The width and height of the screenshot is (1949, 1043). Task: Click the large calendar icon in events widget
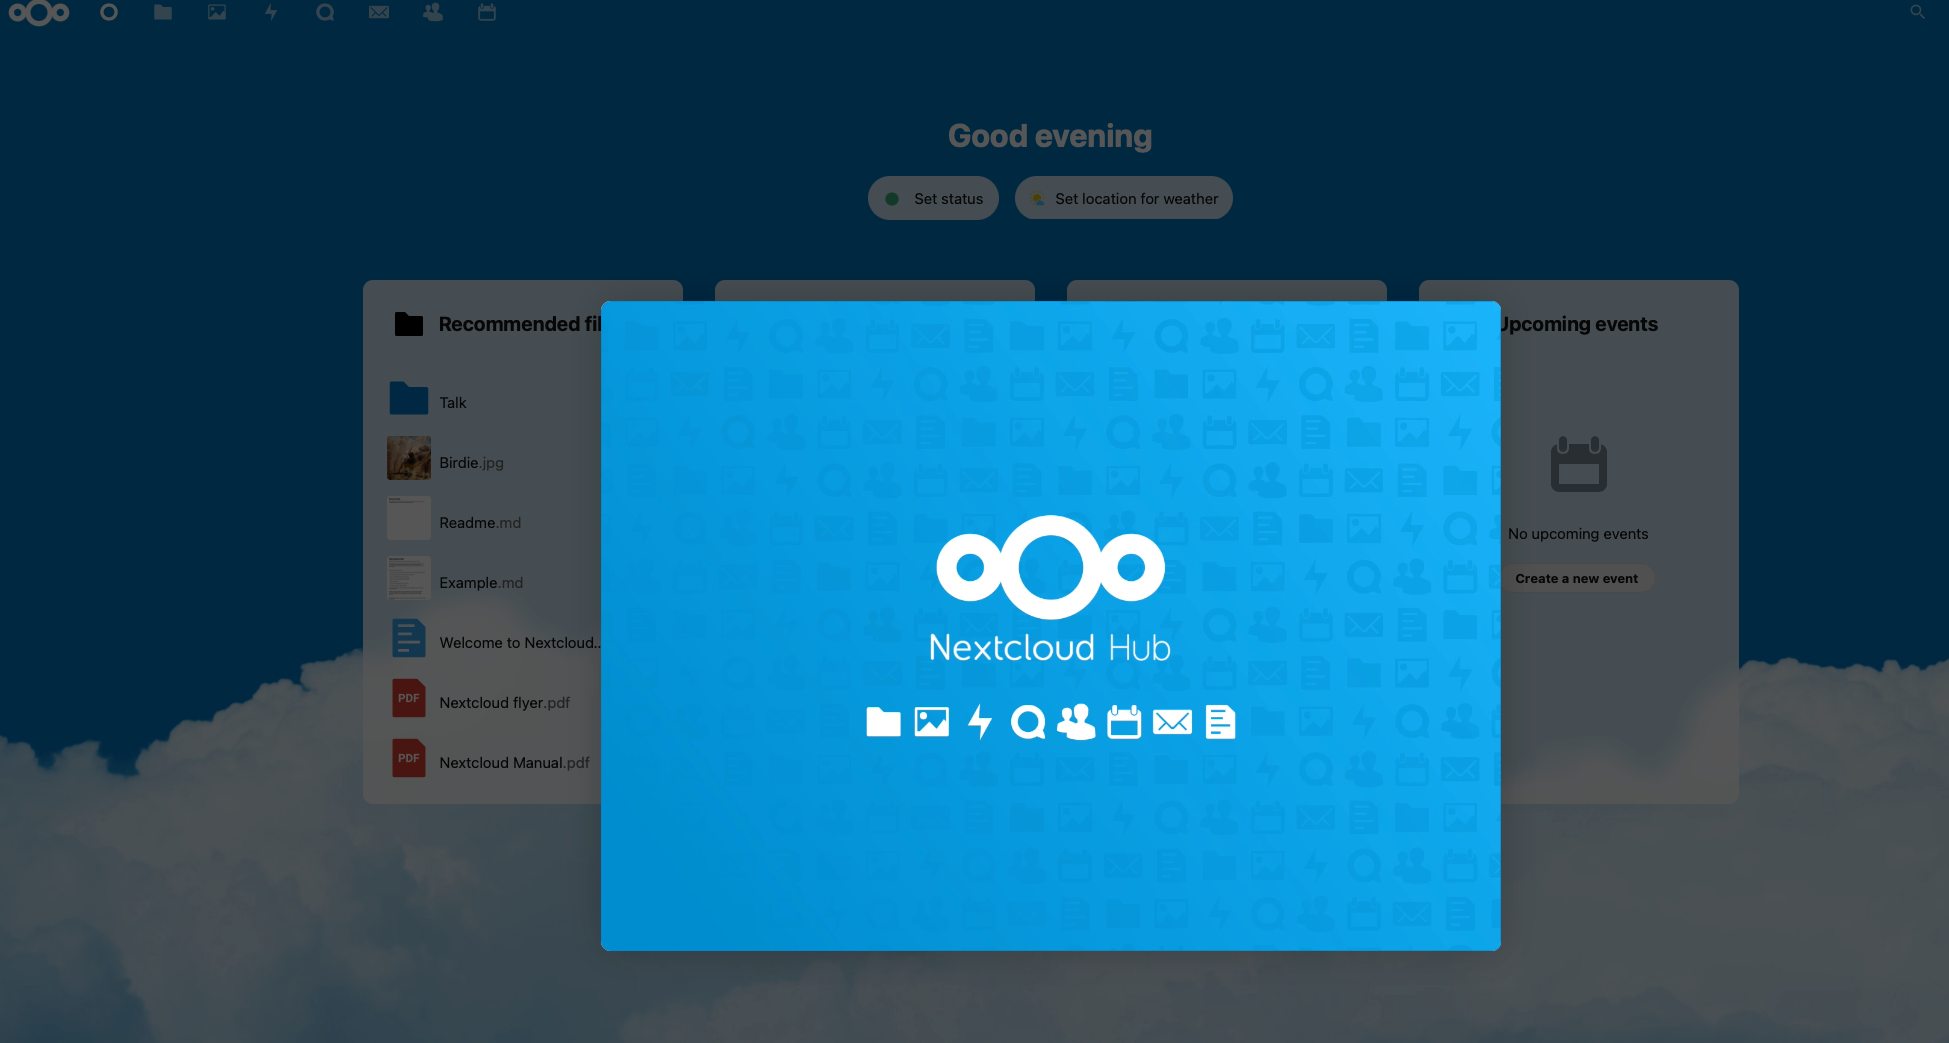(x=1579, y=464)
